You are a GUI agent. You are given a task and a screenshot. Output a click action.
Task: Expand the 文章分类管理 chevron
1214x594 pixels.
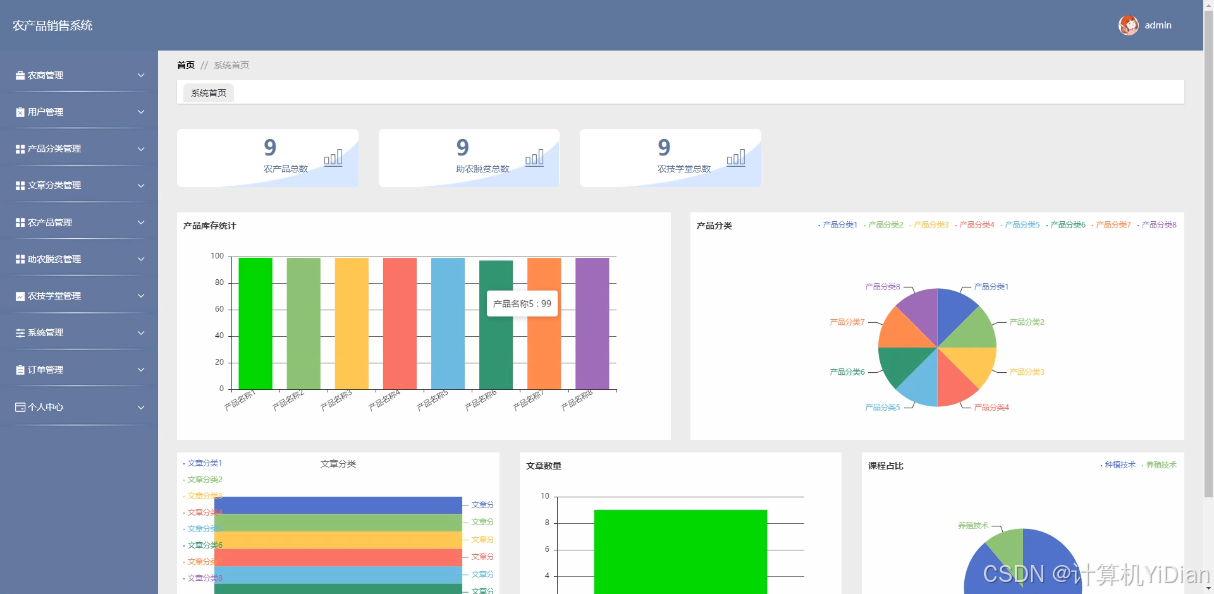[141, 186]
